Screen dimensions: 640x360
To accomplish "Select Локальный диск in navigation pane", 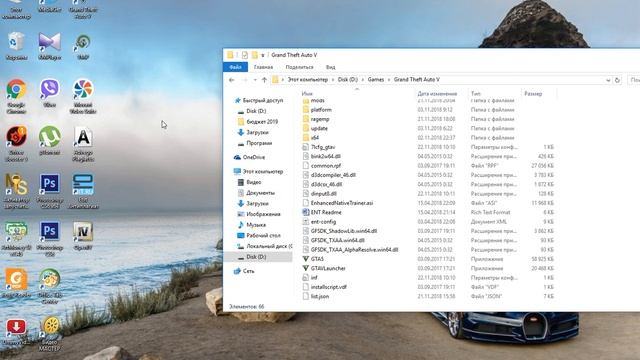I will (x=264, y=246).
